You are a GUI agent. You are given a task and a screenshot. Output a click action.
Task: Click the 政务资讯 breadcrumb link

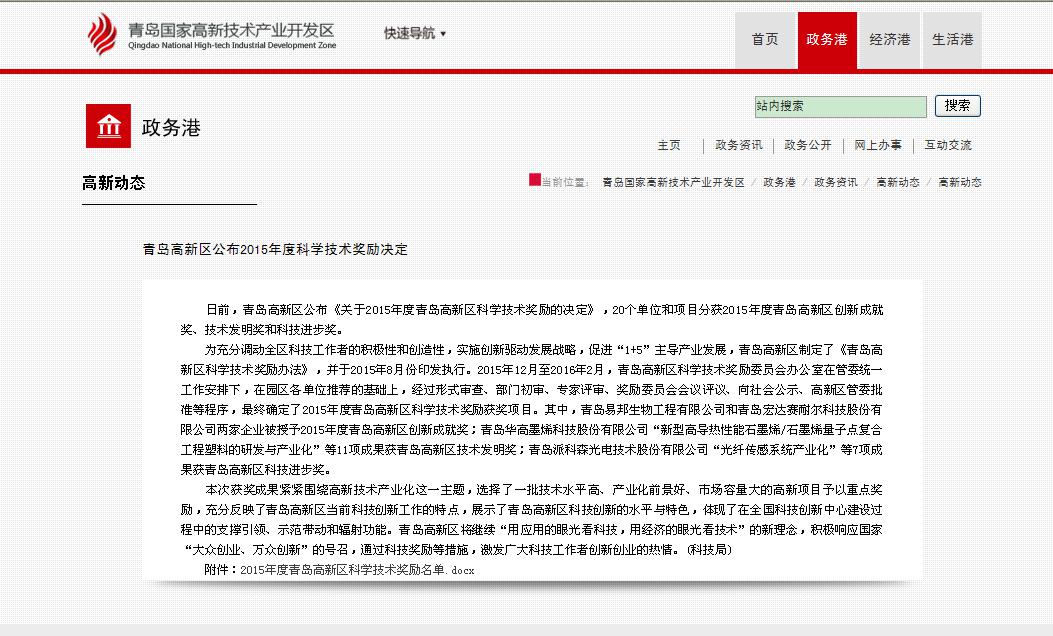point(836,182)
